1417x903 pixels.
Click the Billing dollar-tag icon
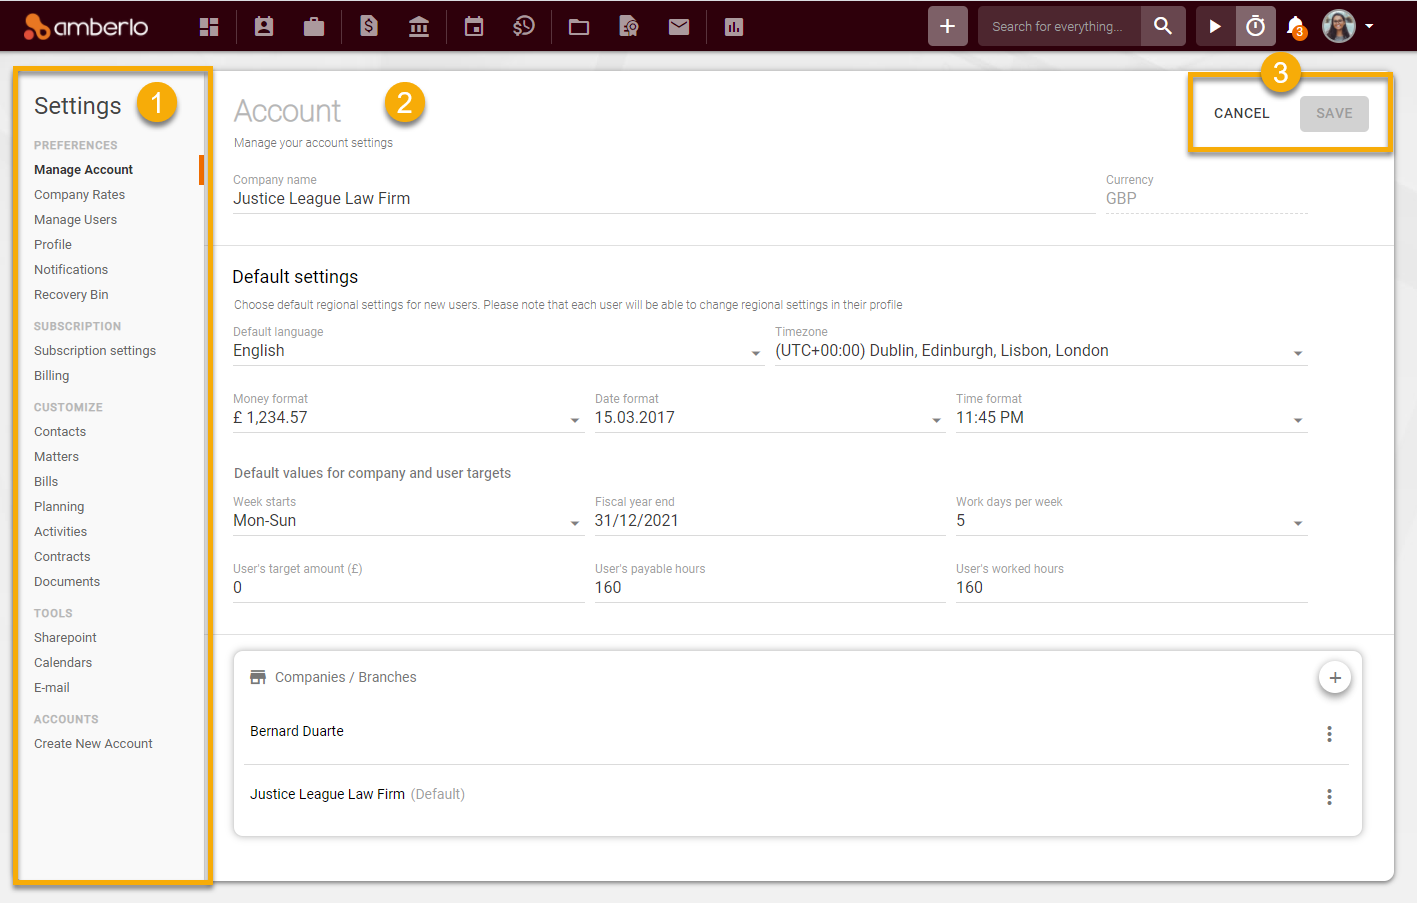(x=368, y=26)
